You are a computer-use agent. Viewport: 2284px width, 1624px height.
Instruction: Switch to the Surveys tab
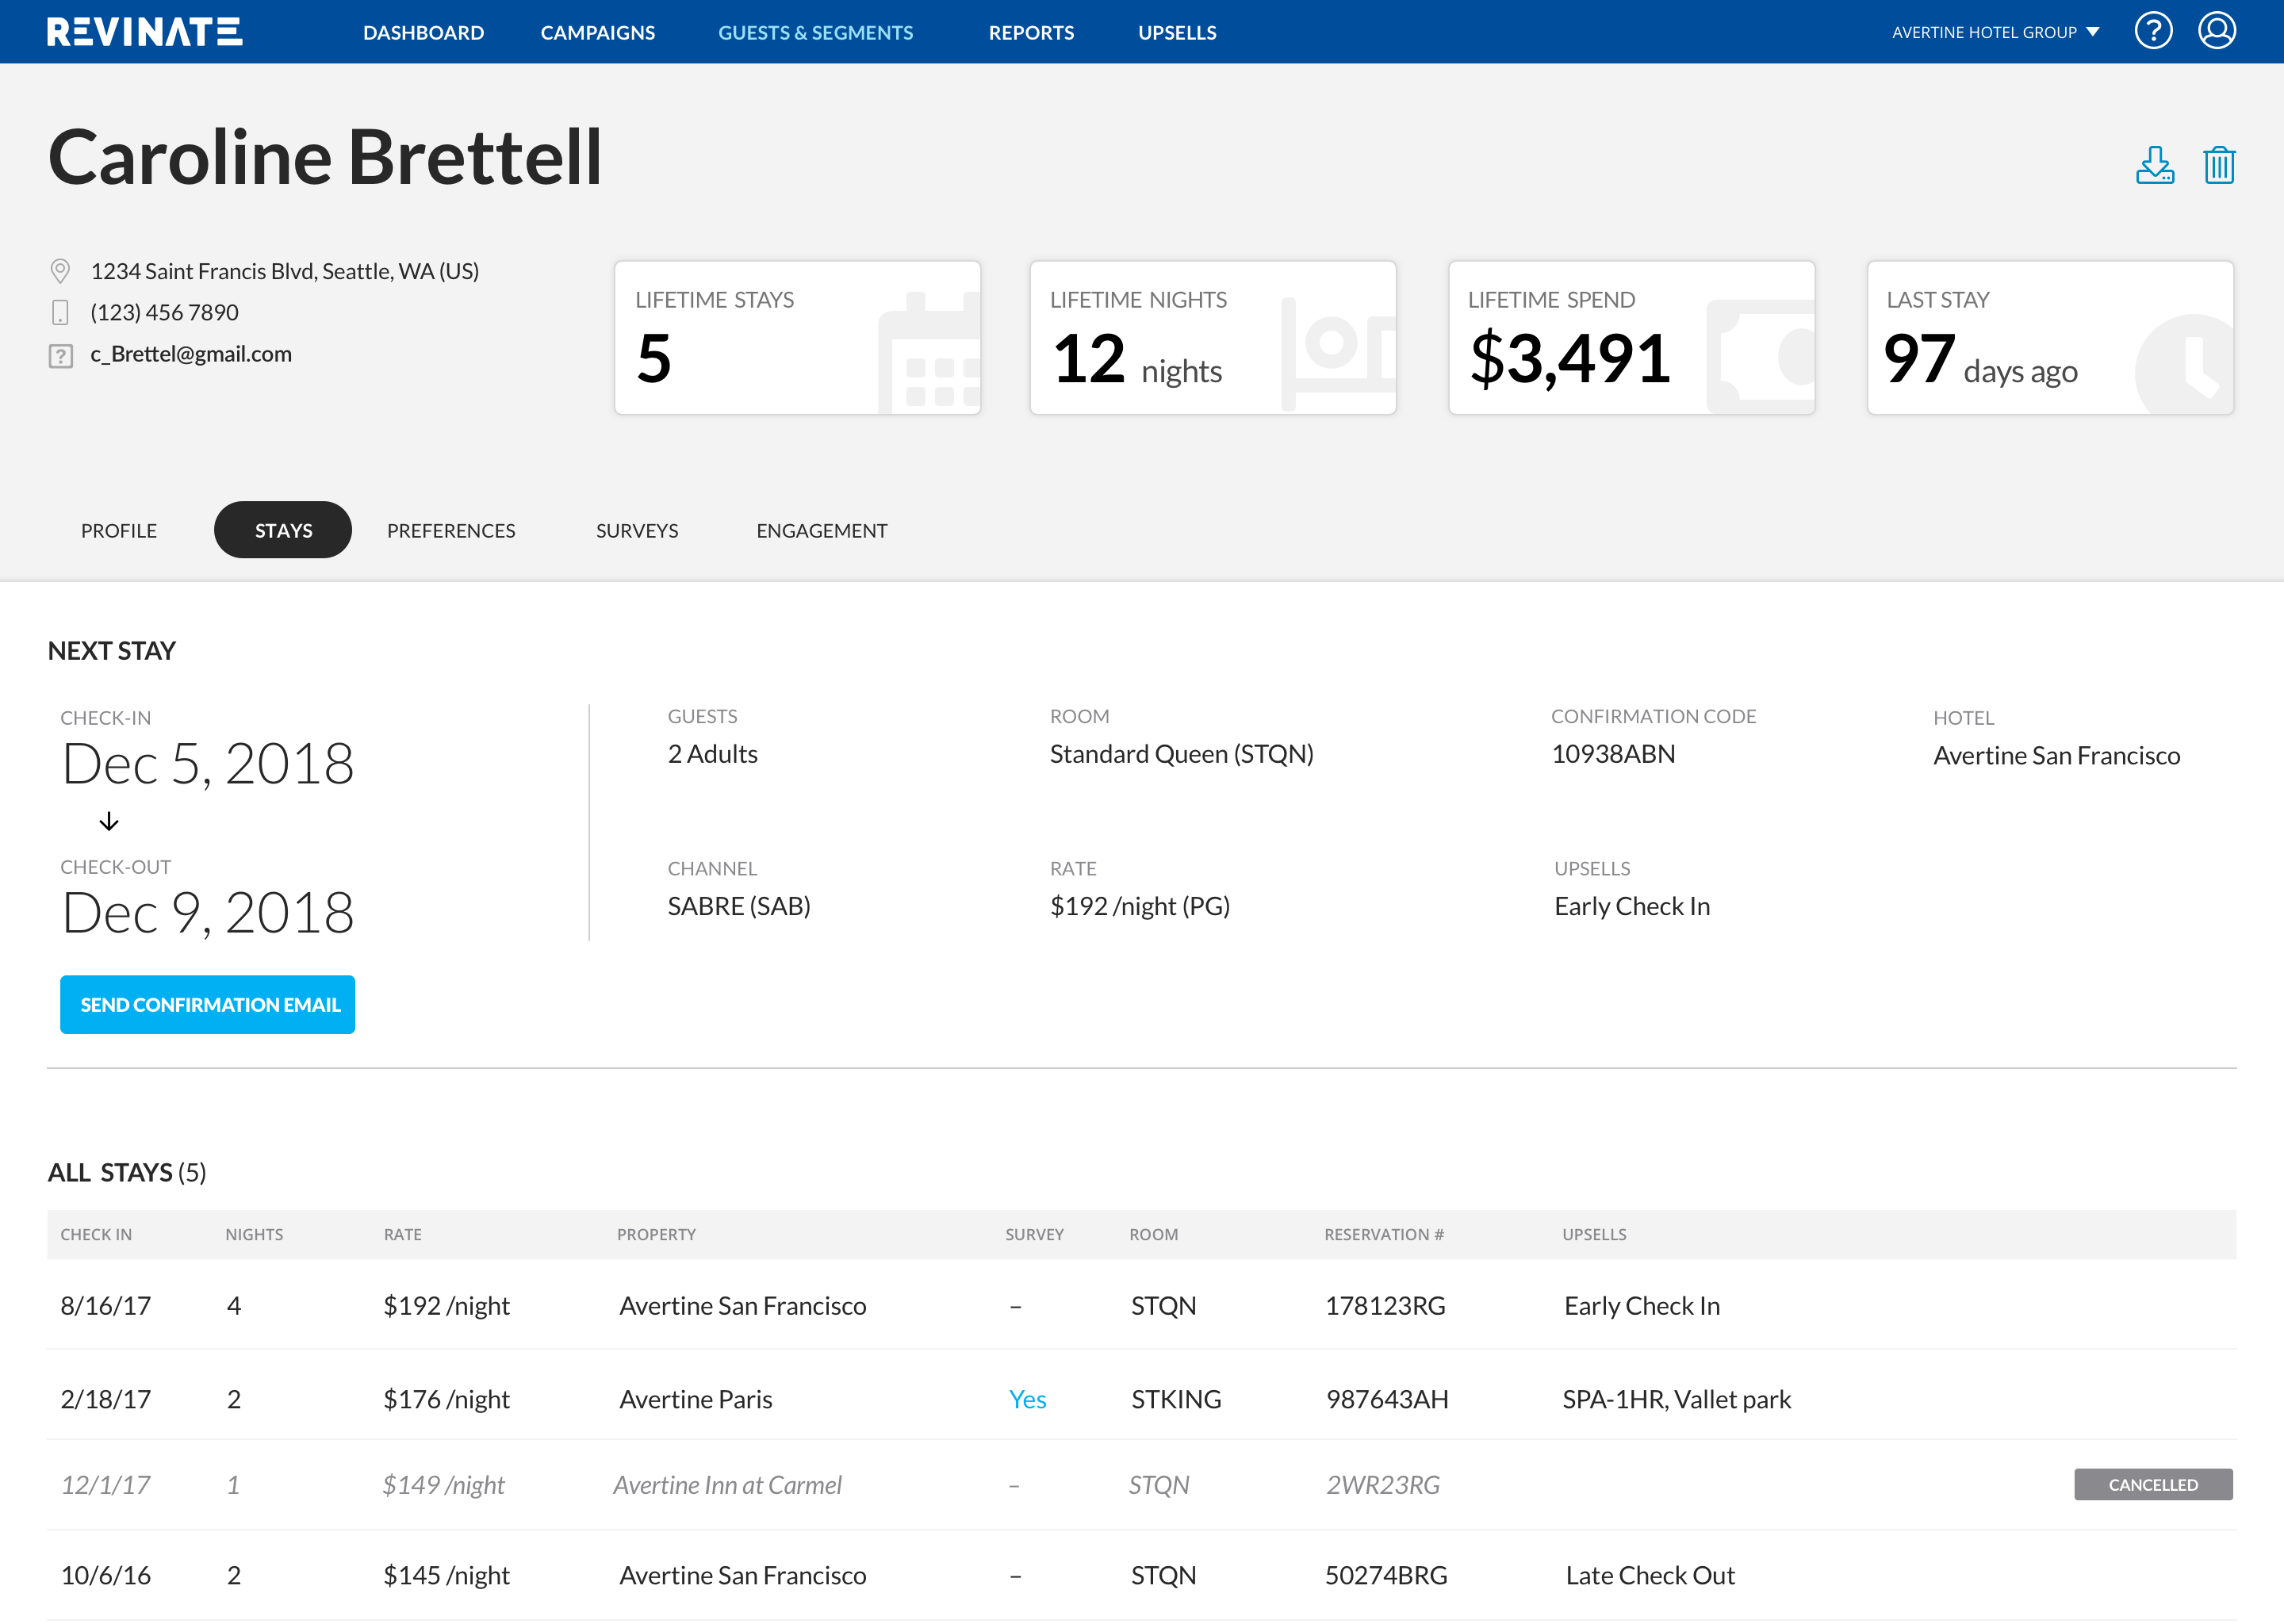click(x=636, y=531)
